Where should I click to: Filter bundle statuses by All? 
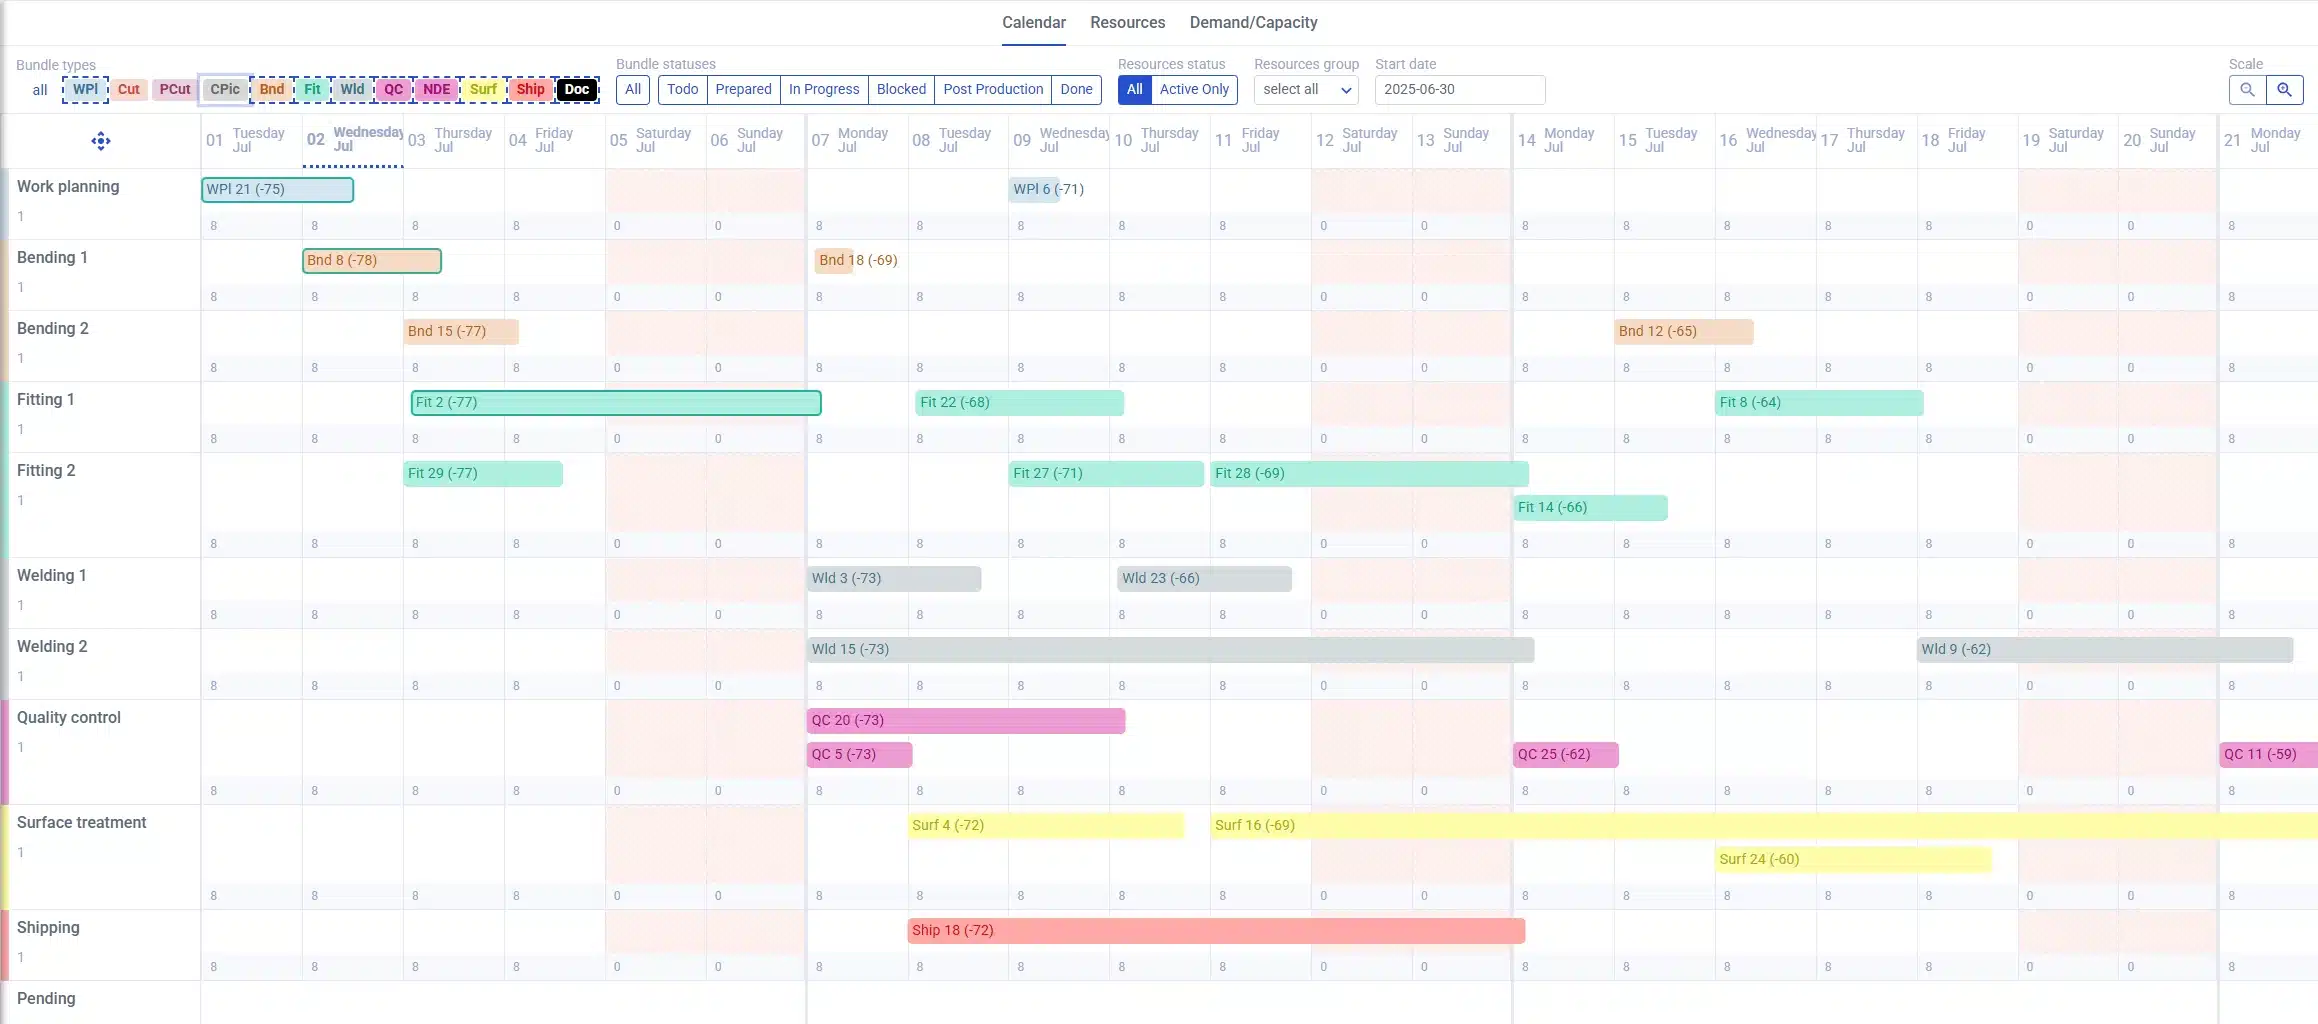click(x=633, y=90)
